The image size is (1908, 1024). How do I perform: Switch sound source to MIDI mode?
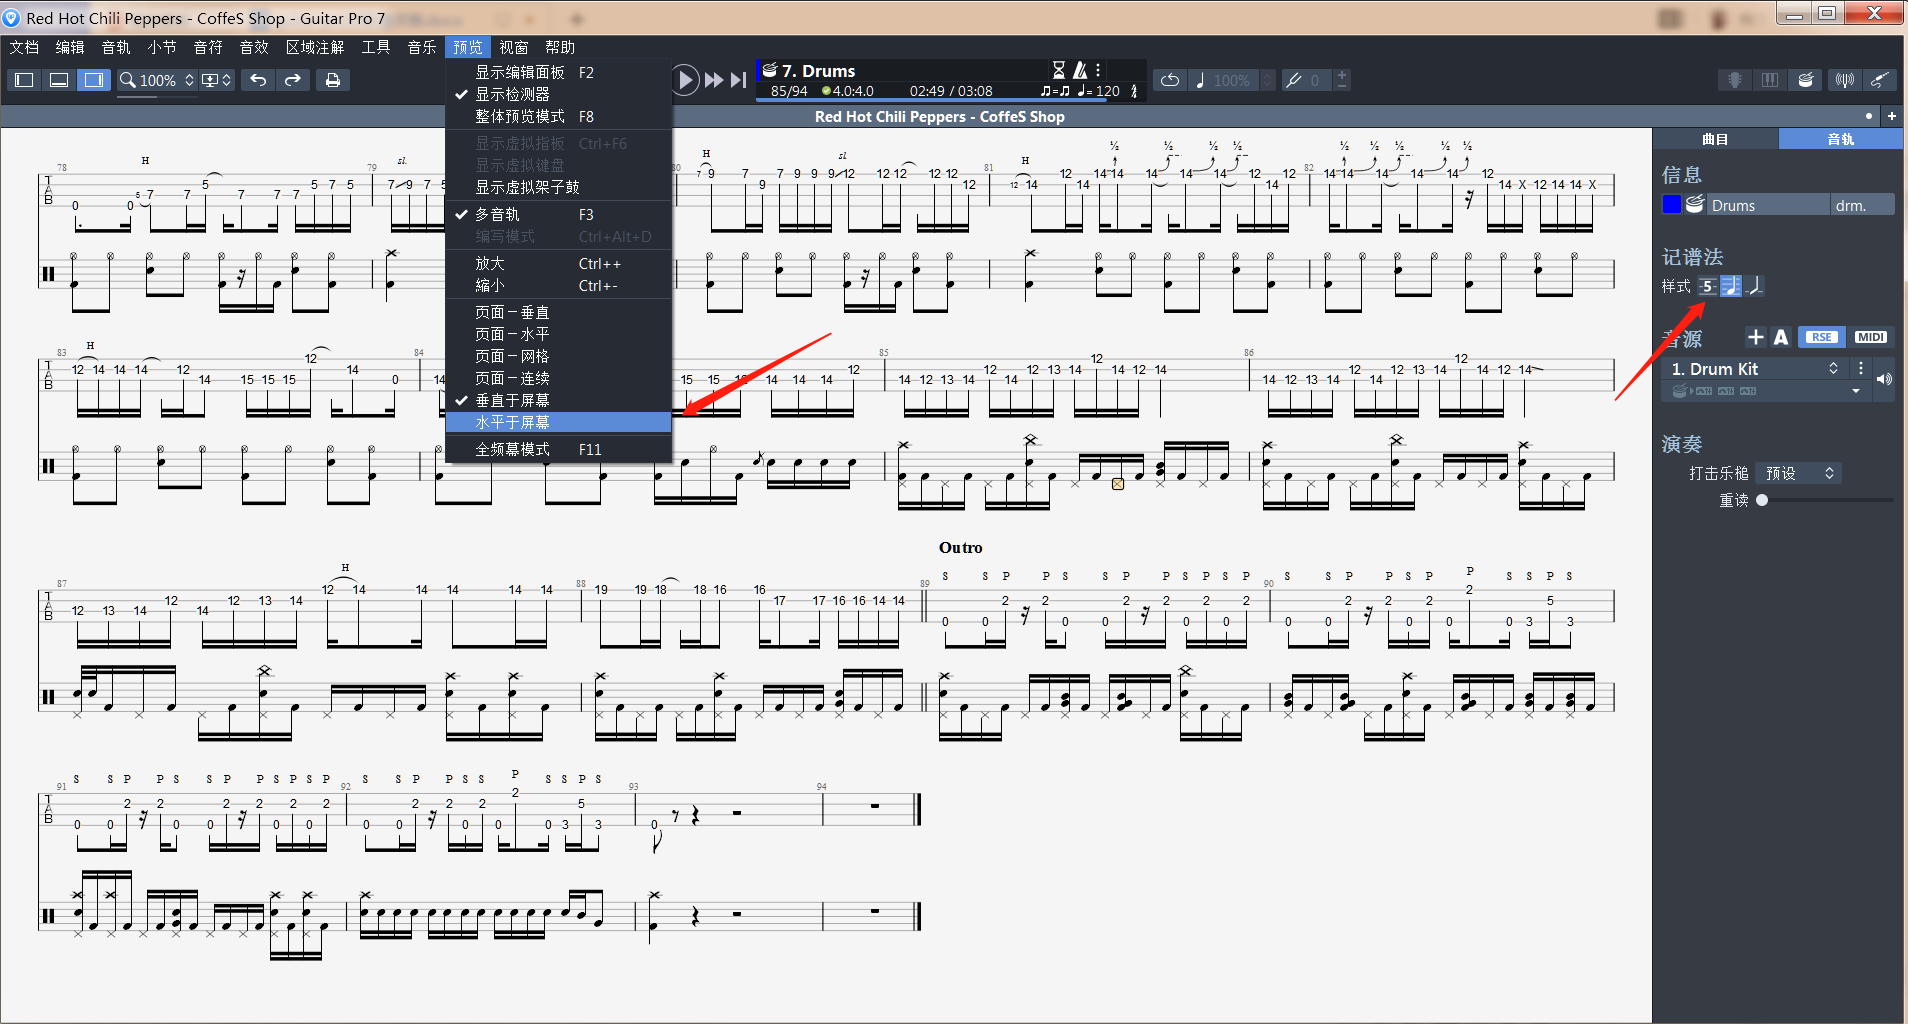pos(1870,338)
